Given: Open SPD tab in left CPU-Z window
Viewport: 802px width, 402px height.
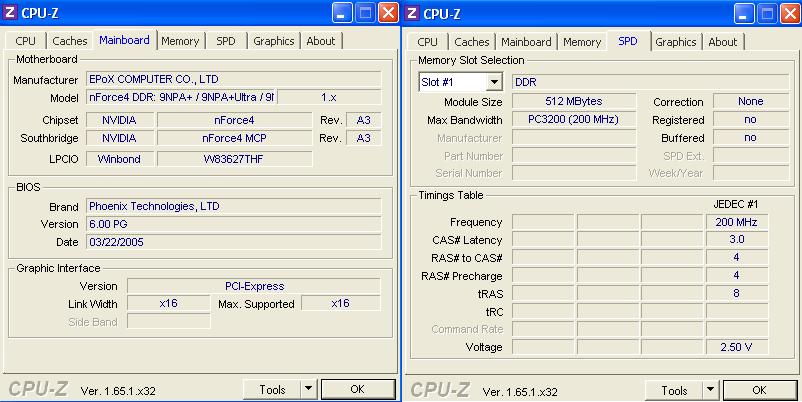Looking at the screenshot, I should (x=226, y=41).
